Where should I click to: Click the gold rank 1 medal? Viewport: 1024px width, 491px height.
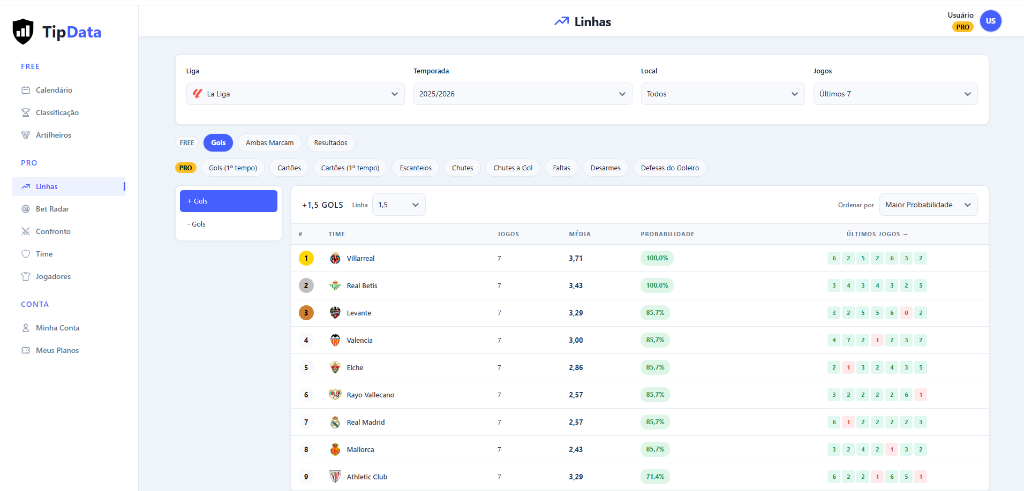pyautogui.click(x=306, y=259)
